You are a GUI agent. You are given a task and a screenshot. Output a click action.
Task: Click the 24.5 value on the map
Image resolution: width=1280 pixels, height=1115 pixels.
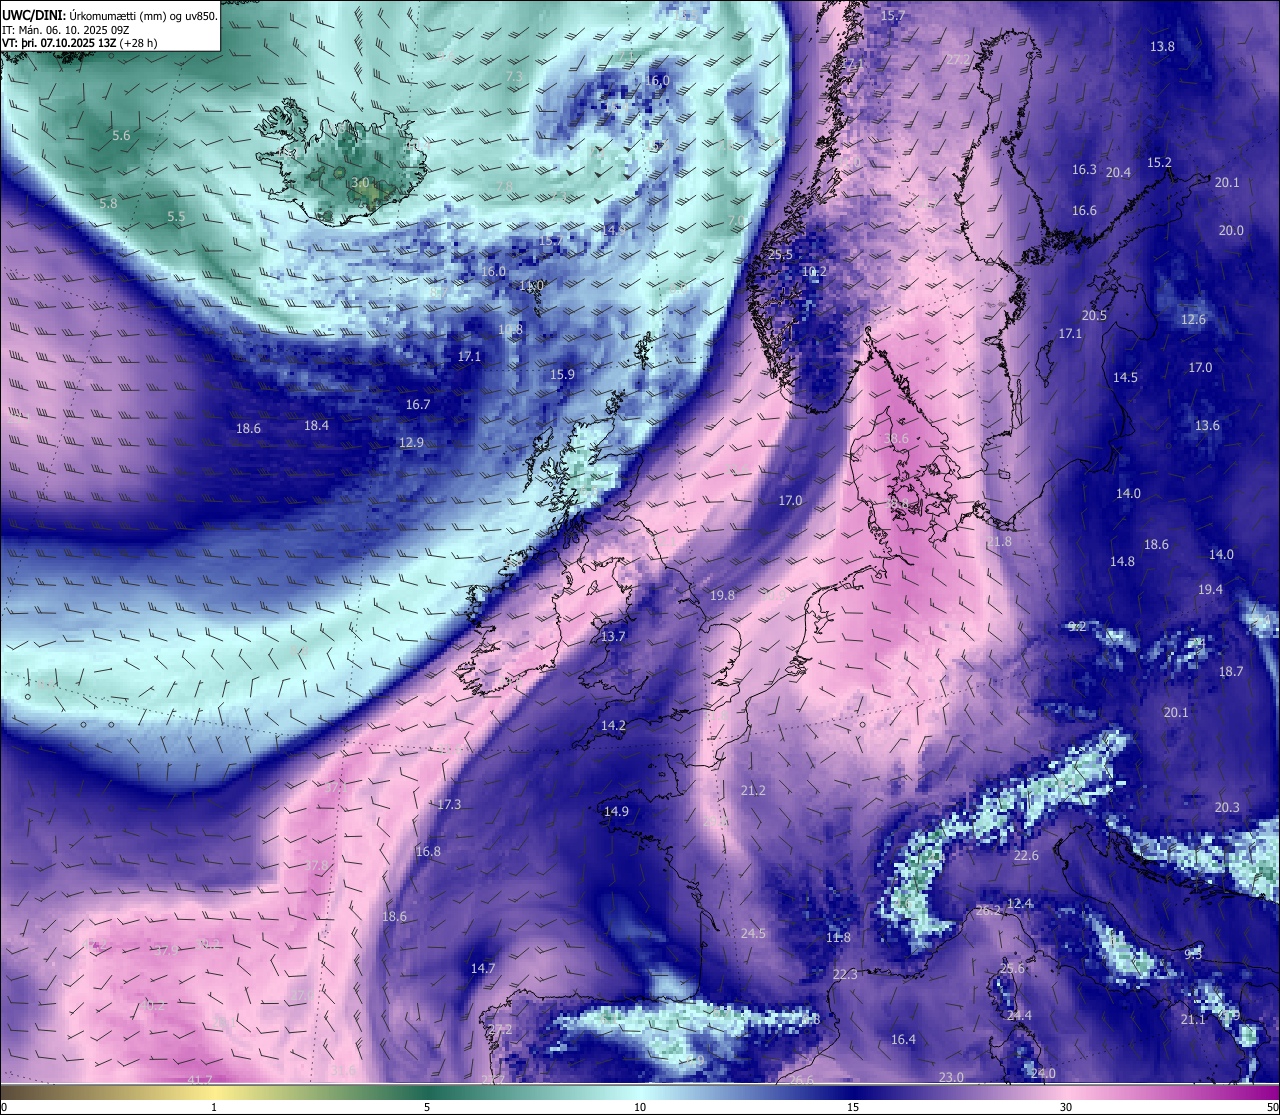point(753,933)
